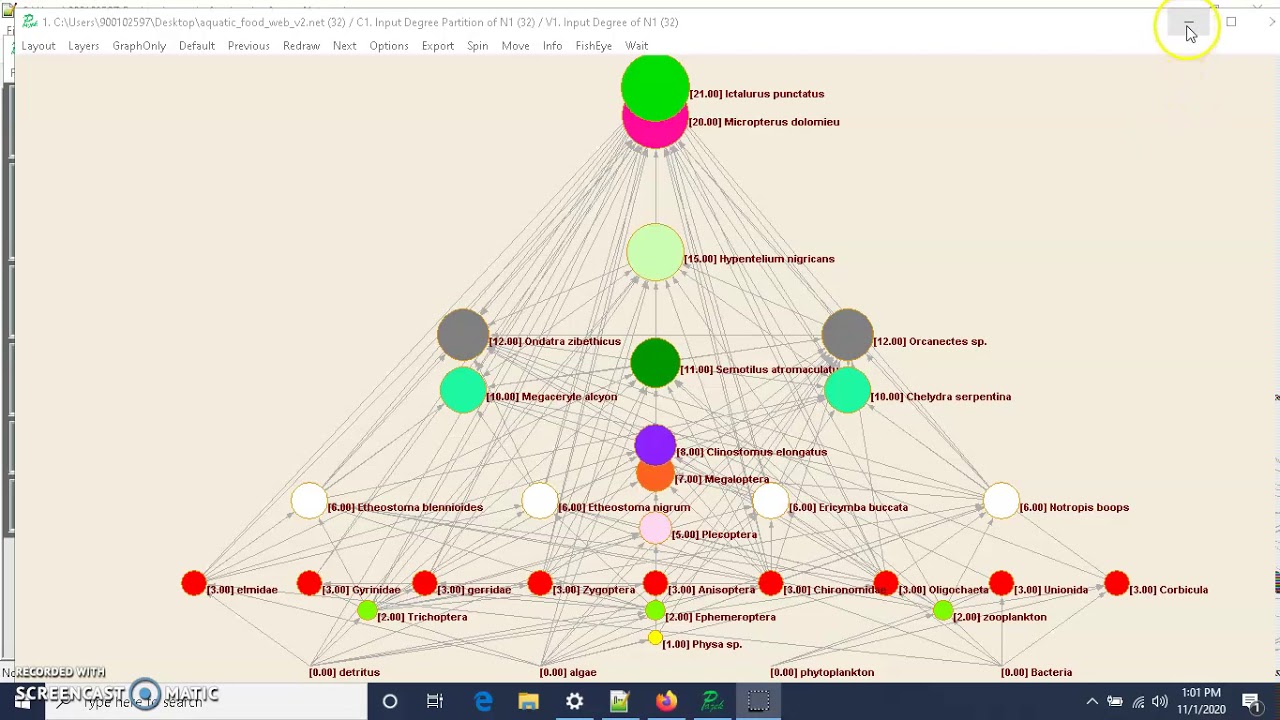Click the detritus label
Image resolution: width=1280 pixels, height=720 pixels.
pyautogui.click(x=344, y=672)
